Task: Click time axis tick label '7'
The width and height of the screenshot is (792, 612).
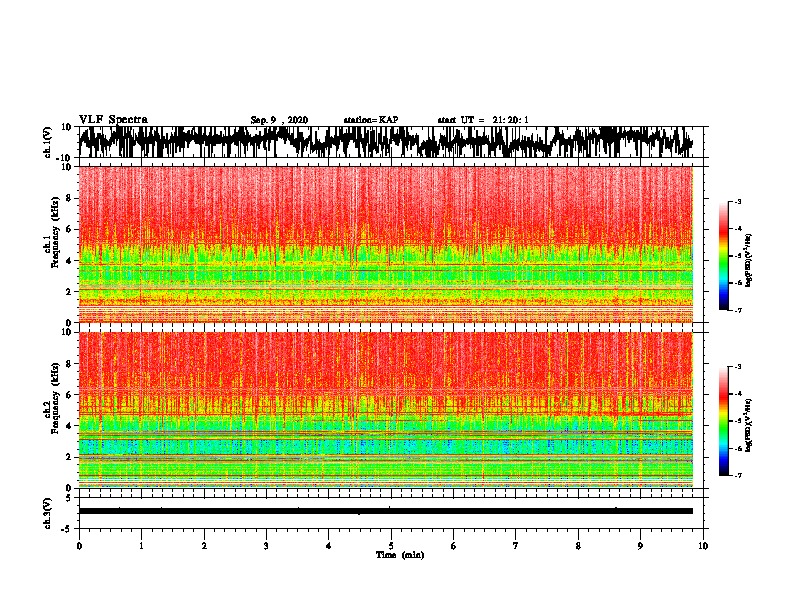Action: tap(516, 546)
